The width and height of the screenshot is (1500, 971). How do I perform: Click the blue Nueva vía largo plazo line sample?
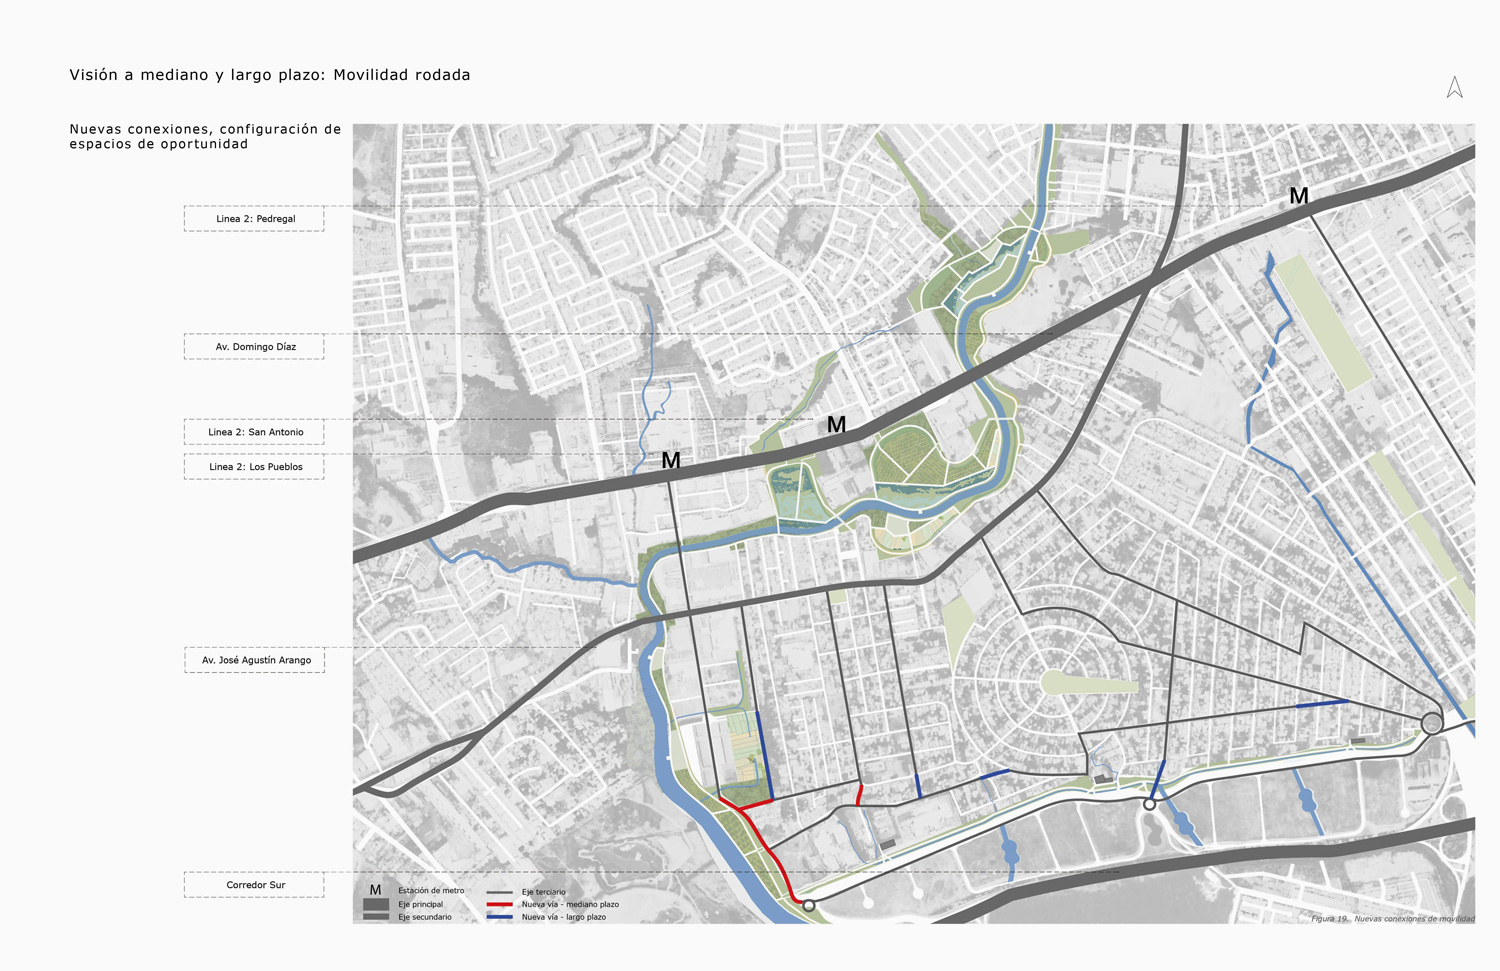coord(499,917)
